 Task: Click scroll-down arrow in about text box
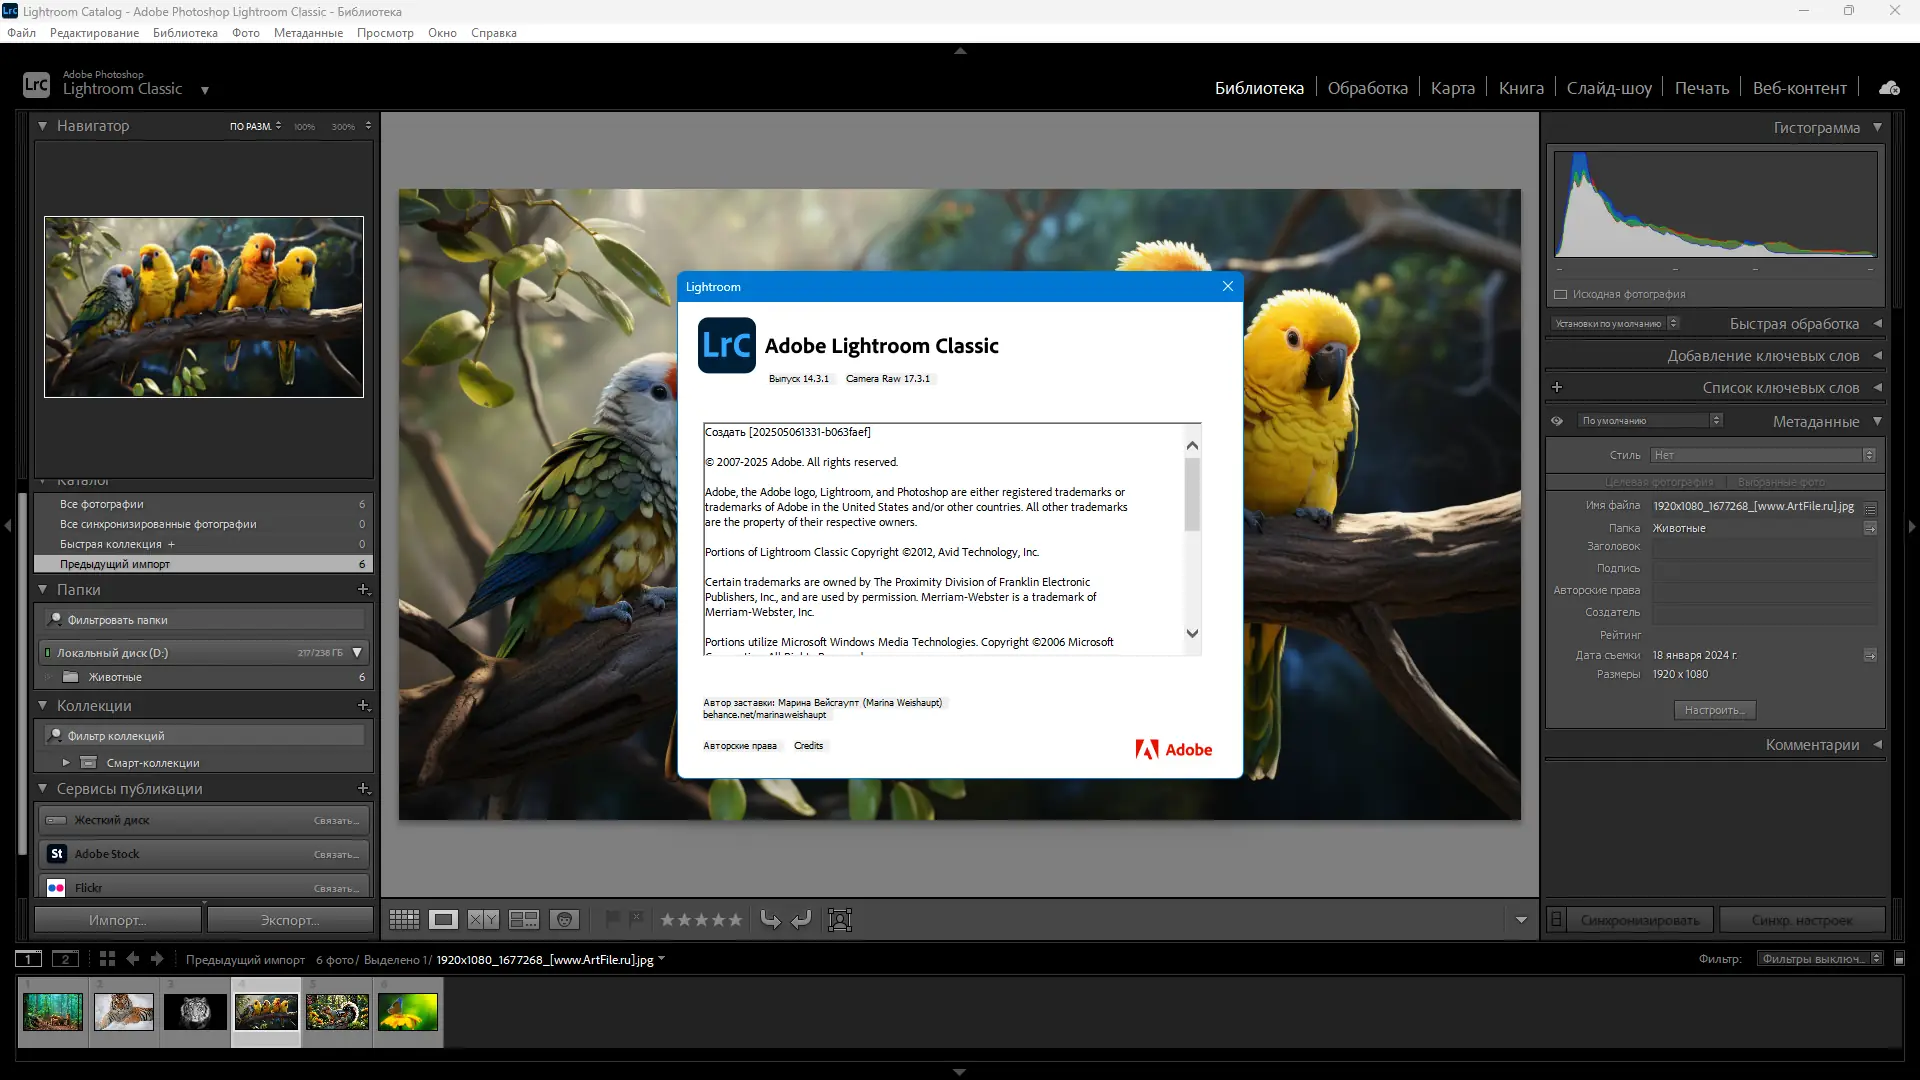(x=1191, y=633)
